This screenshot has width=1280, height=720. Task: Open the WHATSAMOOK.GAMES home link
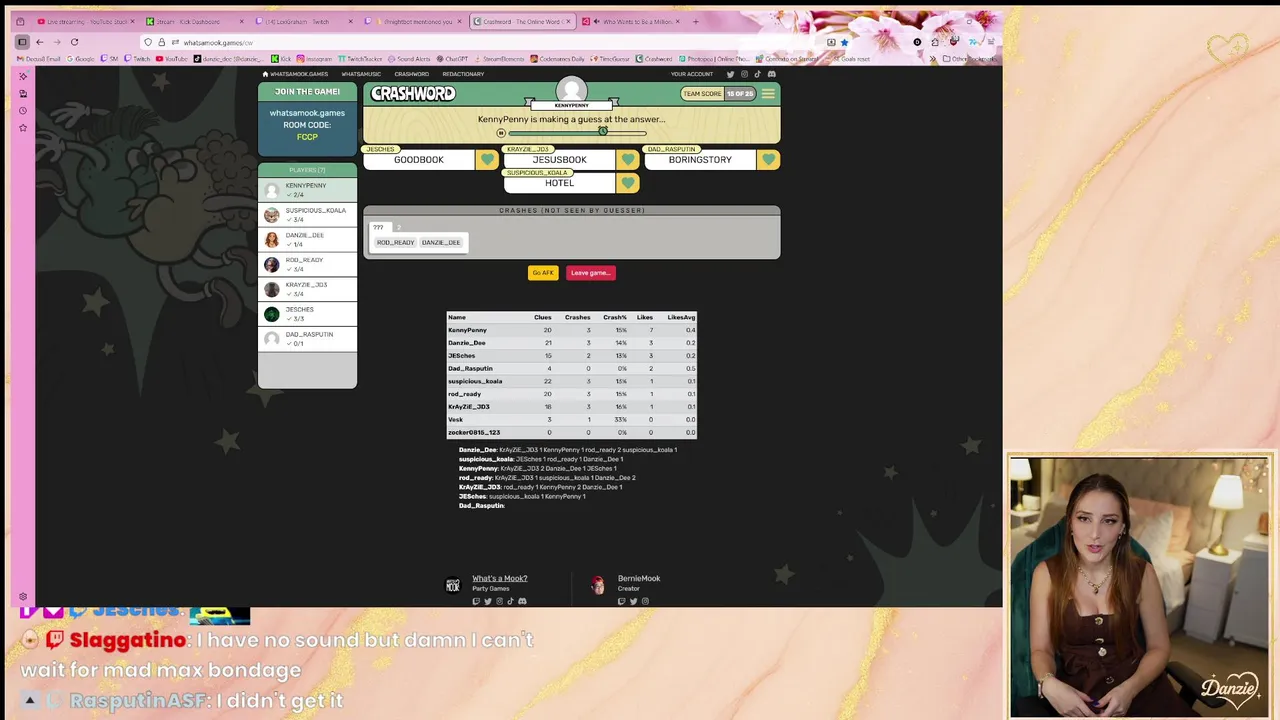coord(295,74)
